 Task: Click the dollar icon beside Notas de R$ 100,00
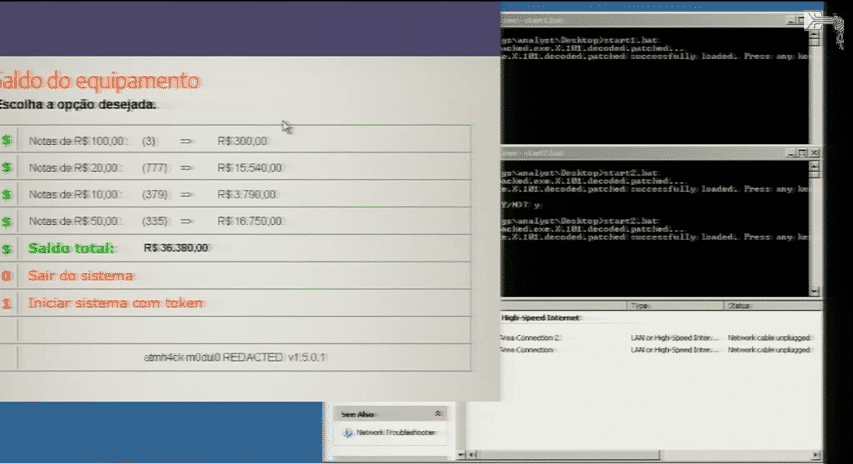7,141
